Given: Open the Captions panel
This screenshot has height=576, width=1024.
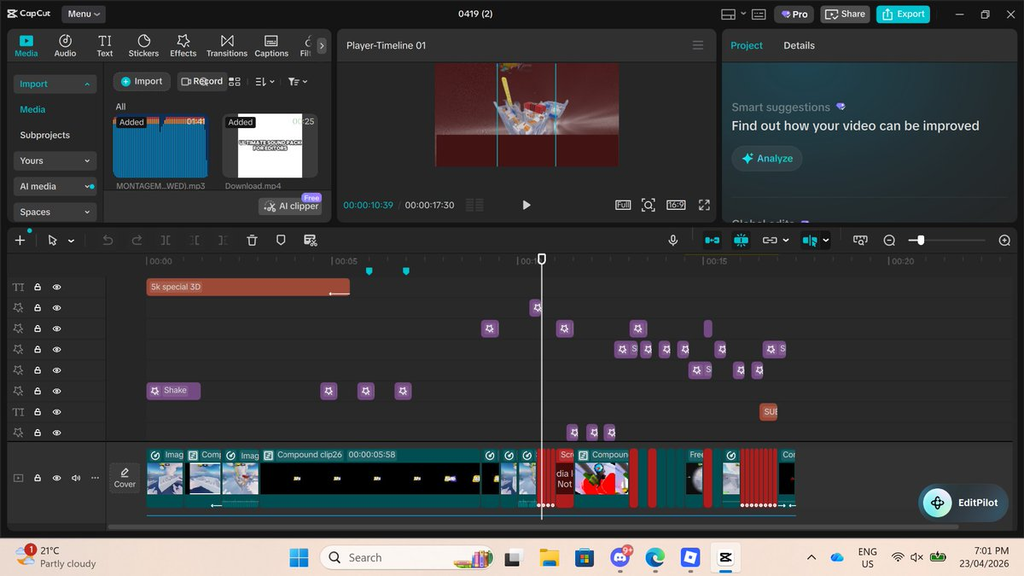Looking at the screenshot, I should click(271, 46).
